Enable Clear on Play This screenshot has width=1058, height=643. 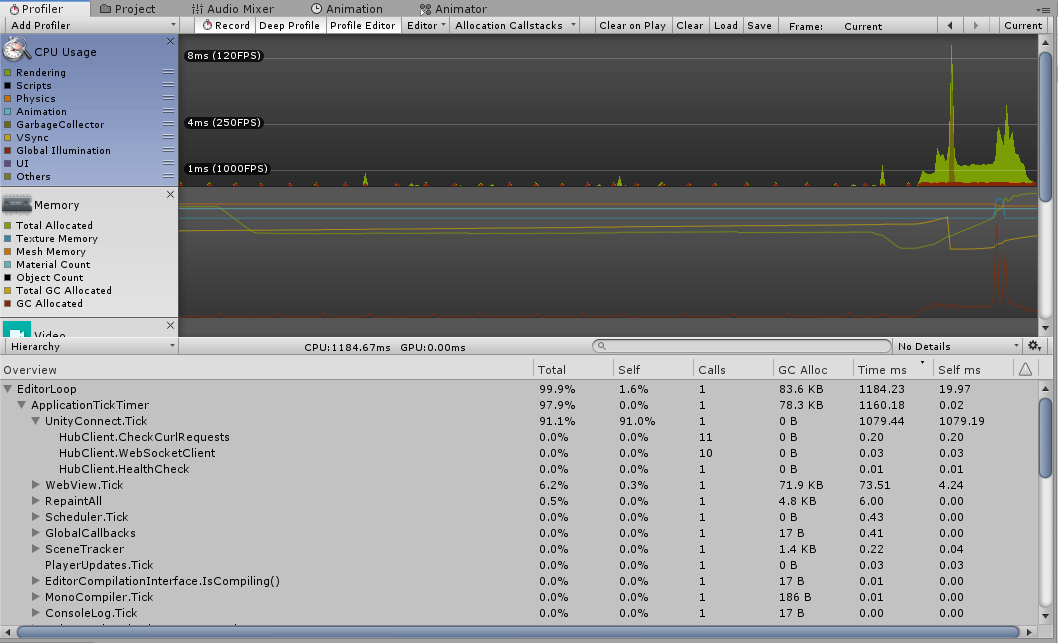632,25
